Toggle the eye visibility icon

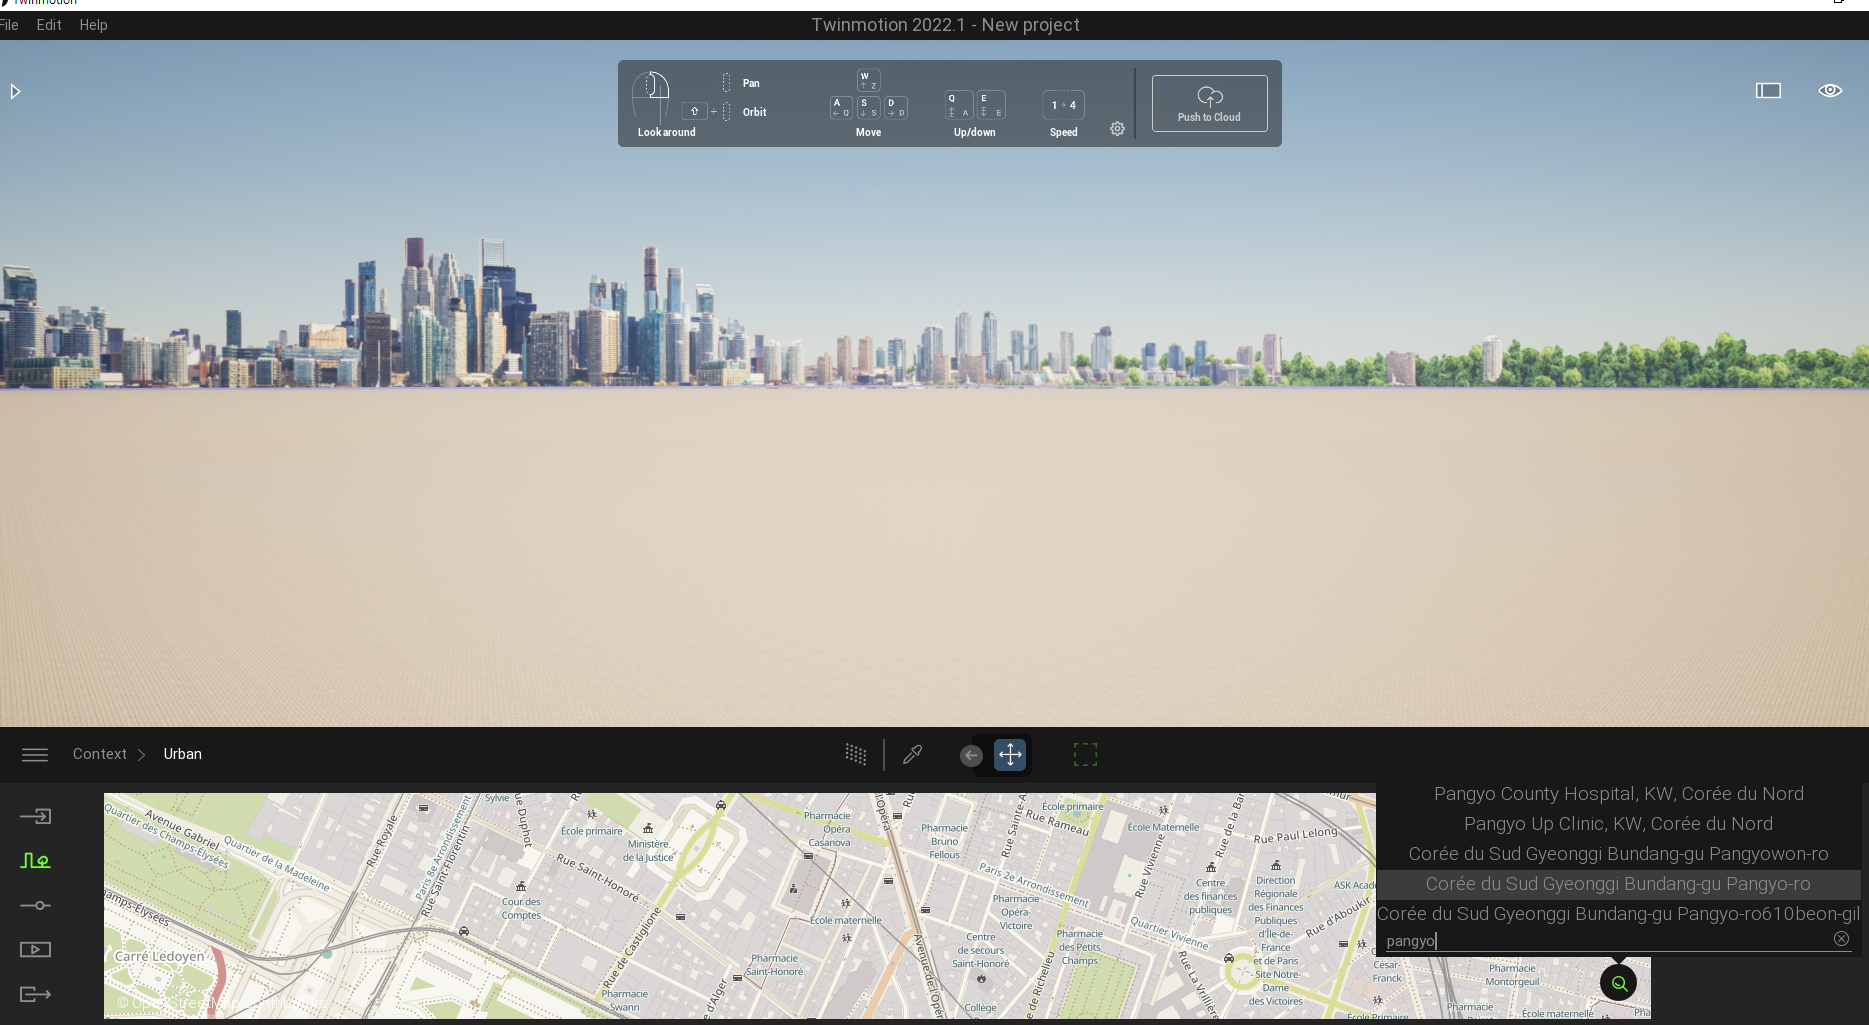coord(1829,90)
